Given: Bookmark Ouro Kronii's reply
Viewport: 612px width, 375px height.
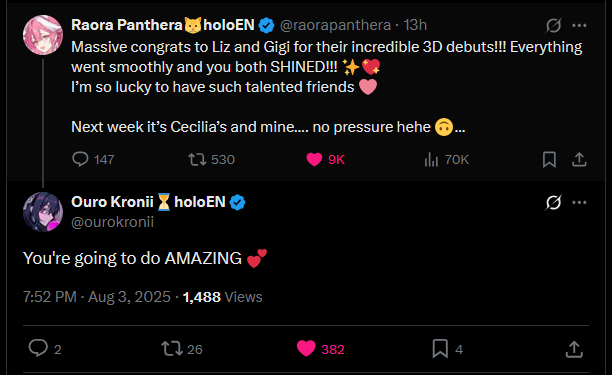Looking at the screenshot, I should (x=440, y=348).
